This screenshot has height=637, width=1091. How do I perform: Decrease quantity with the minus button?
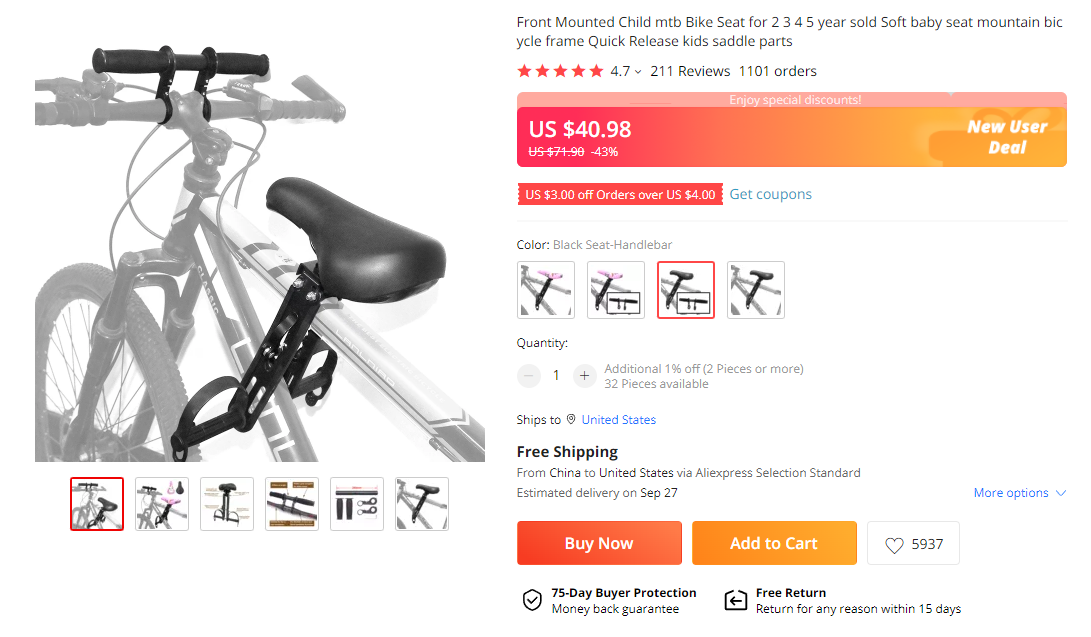[529, 376]
